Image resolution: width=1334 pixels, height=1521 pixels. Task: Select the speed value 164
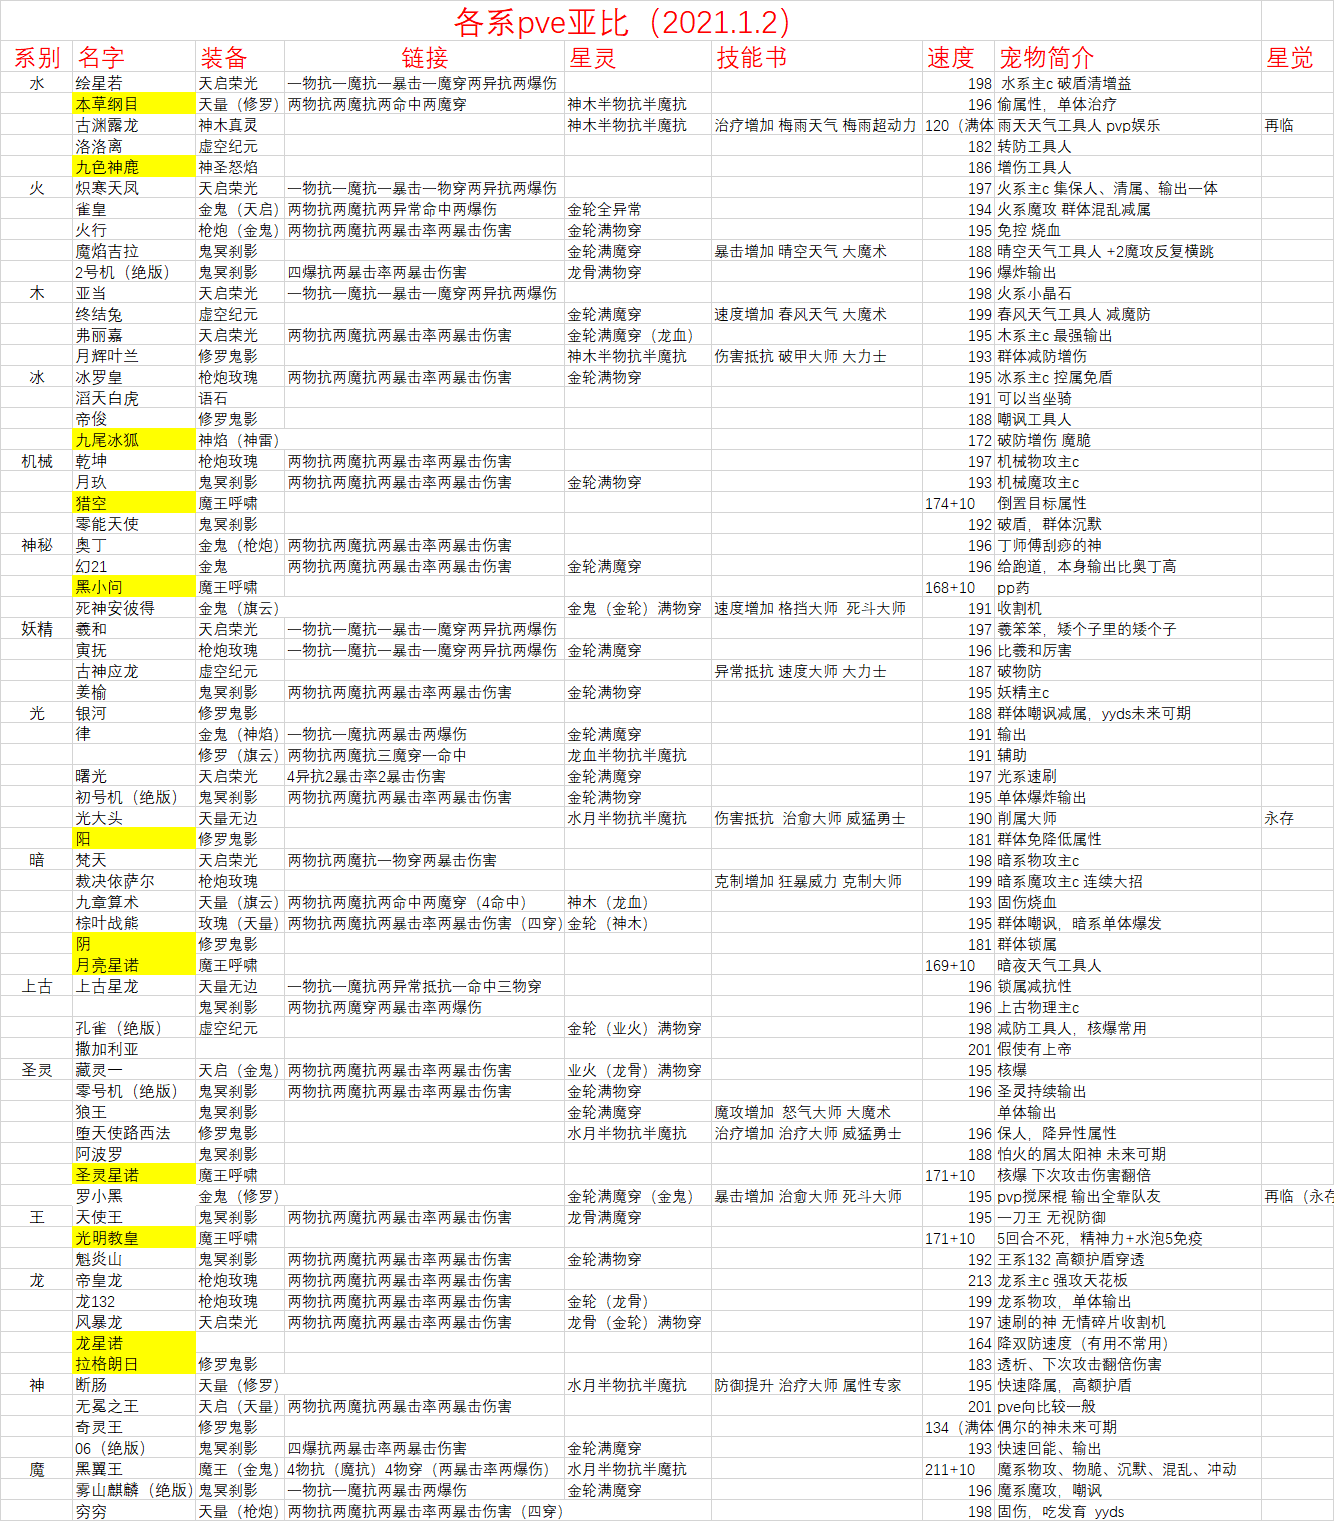[x=958, y=1343]
